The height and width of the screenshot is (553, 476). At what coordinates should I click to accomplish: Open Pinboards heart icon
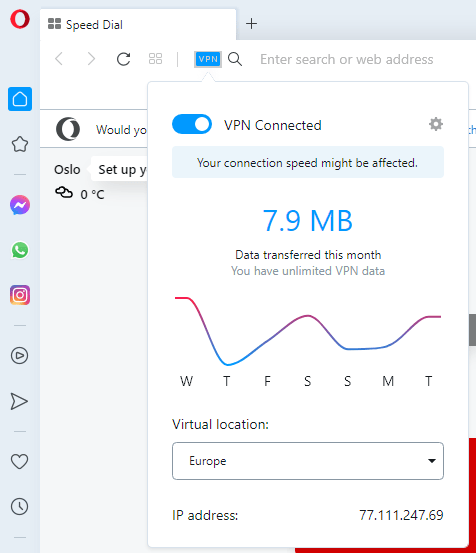19,461
